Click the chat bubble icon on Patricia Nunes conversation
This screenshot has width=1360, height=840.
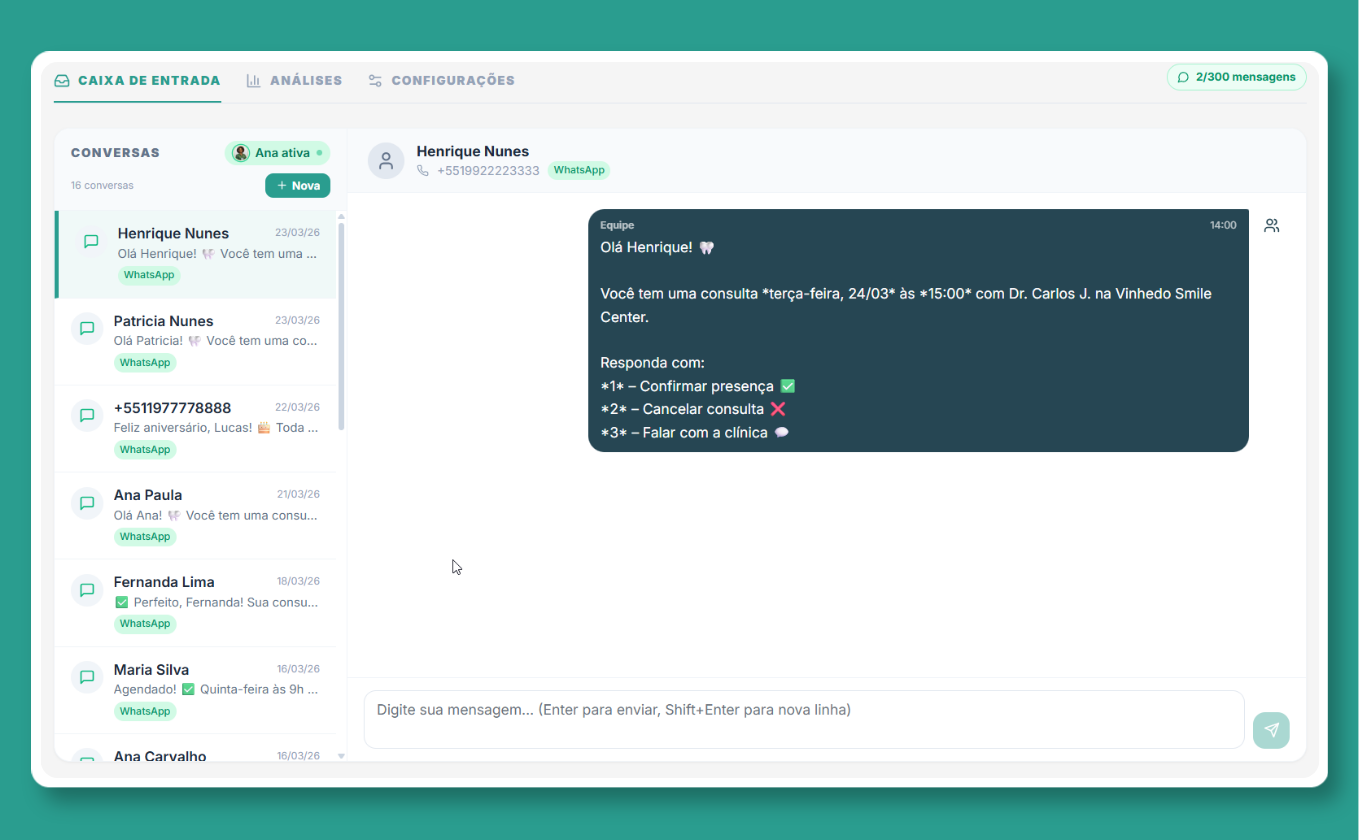tap(87, 328)
